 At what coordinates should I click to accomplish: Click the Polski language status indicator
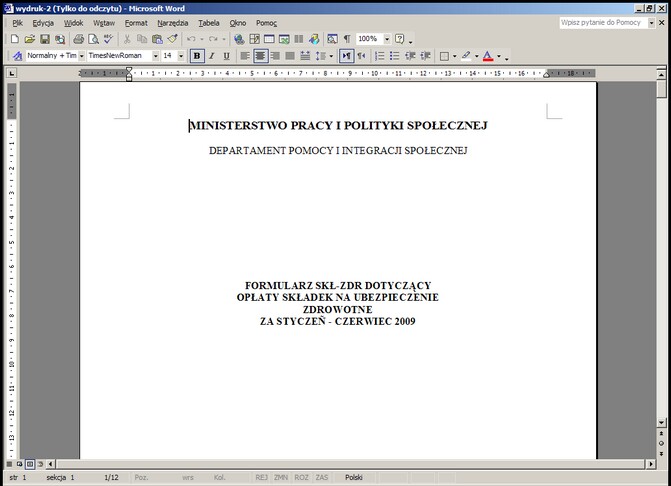click(x=354, y=478)
